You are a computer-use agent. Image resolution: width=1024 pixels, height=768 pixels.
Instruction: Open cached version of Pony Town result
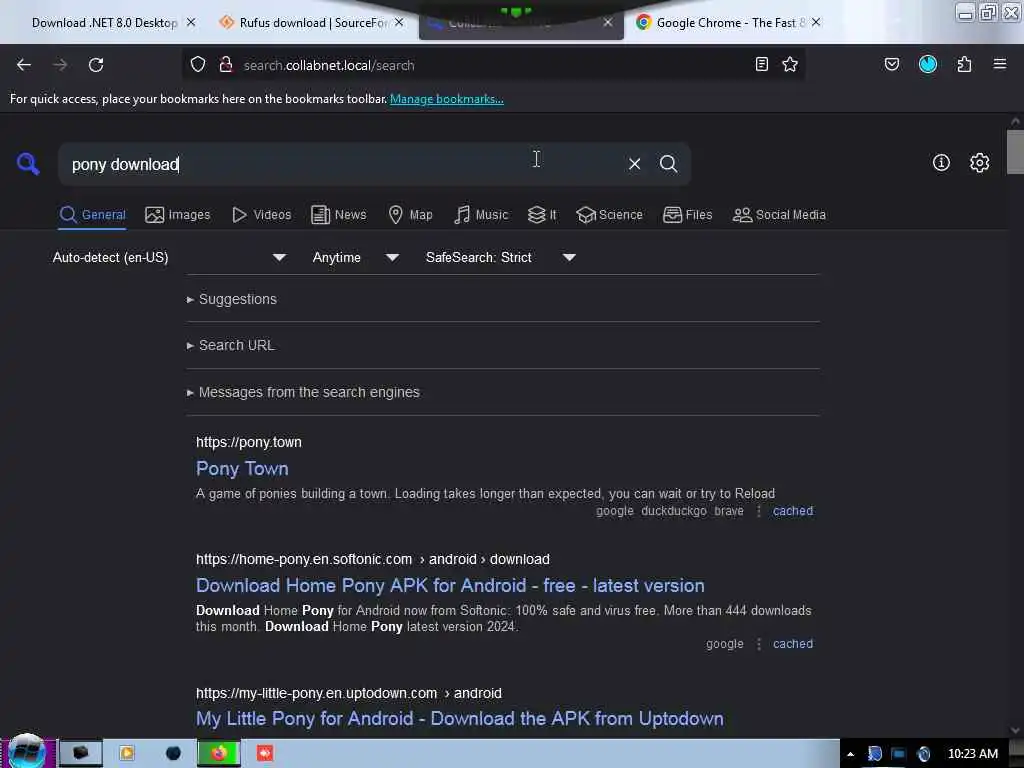tap(793, 511)
